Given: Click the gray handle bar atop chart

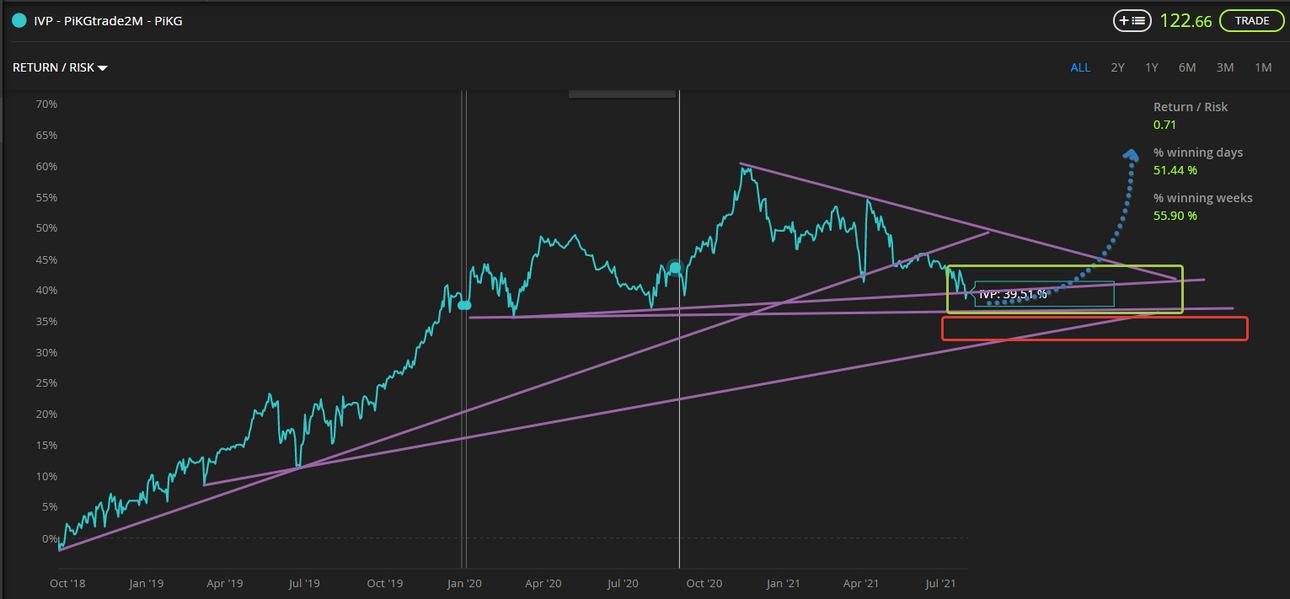Looking at the screenshot, I should [622, 95].
